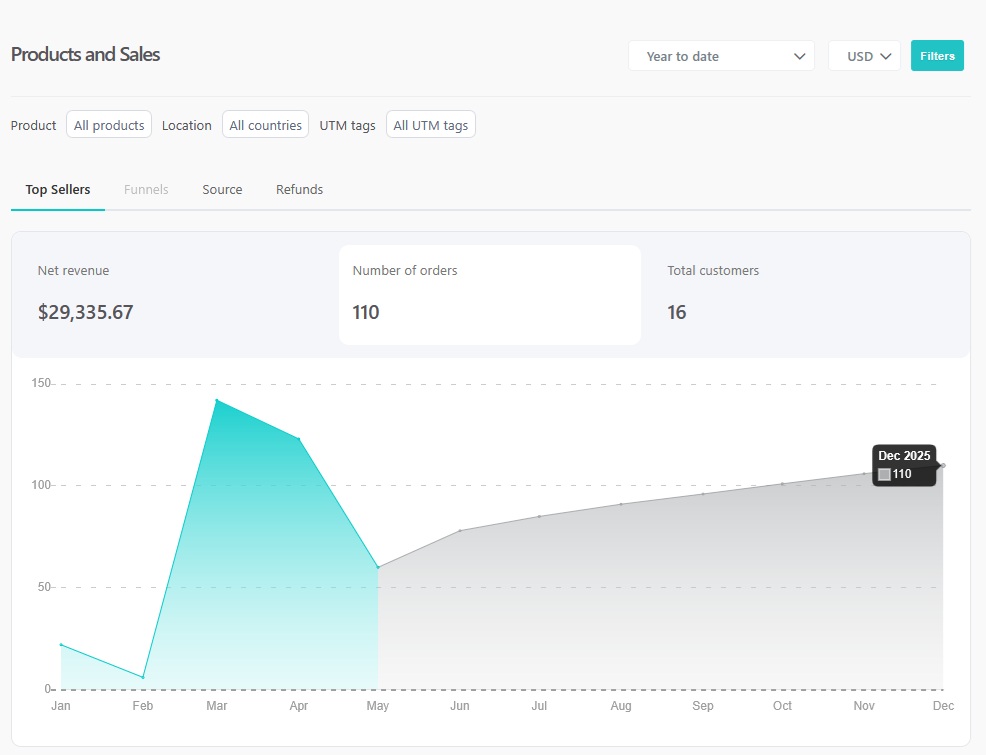
Task: Click the $29,335.67 revenue value
Action: tap(86, 312)
